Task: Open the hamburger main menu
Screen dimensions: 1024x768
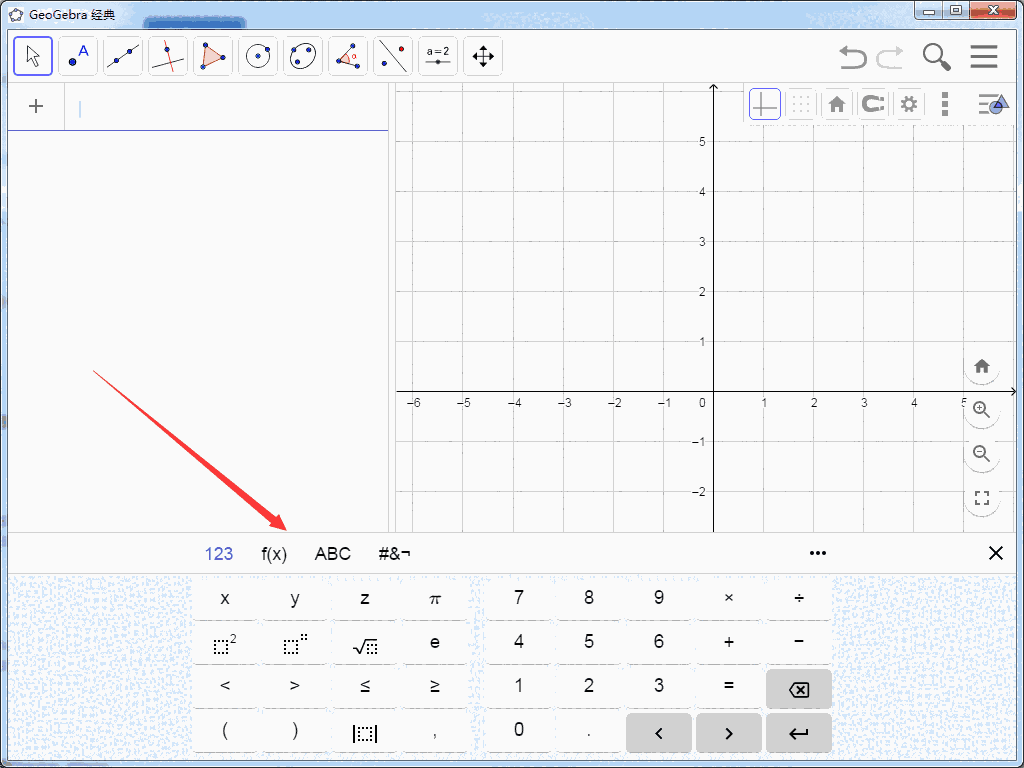Action: pyautogui.click(x=984, y=57)
